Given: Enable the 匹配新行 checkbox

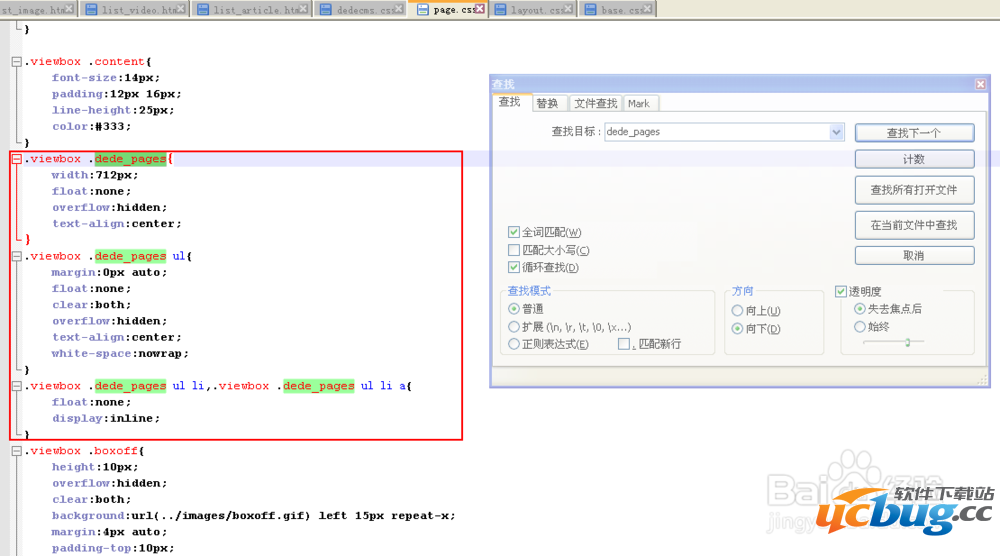Looking at the screenshot, I should pyautogui.click(x=624, y=344).
